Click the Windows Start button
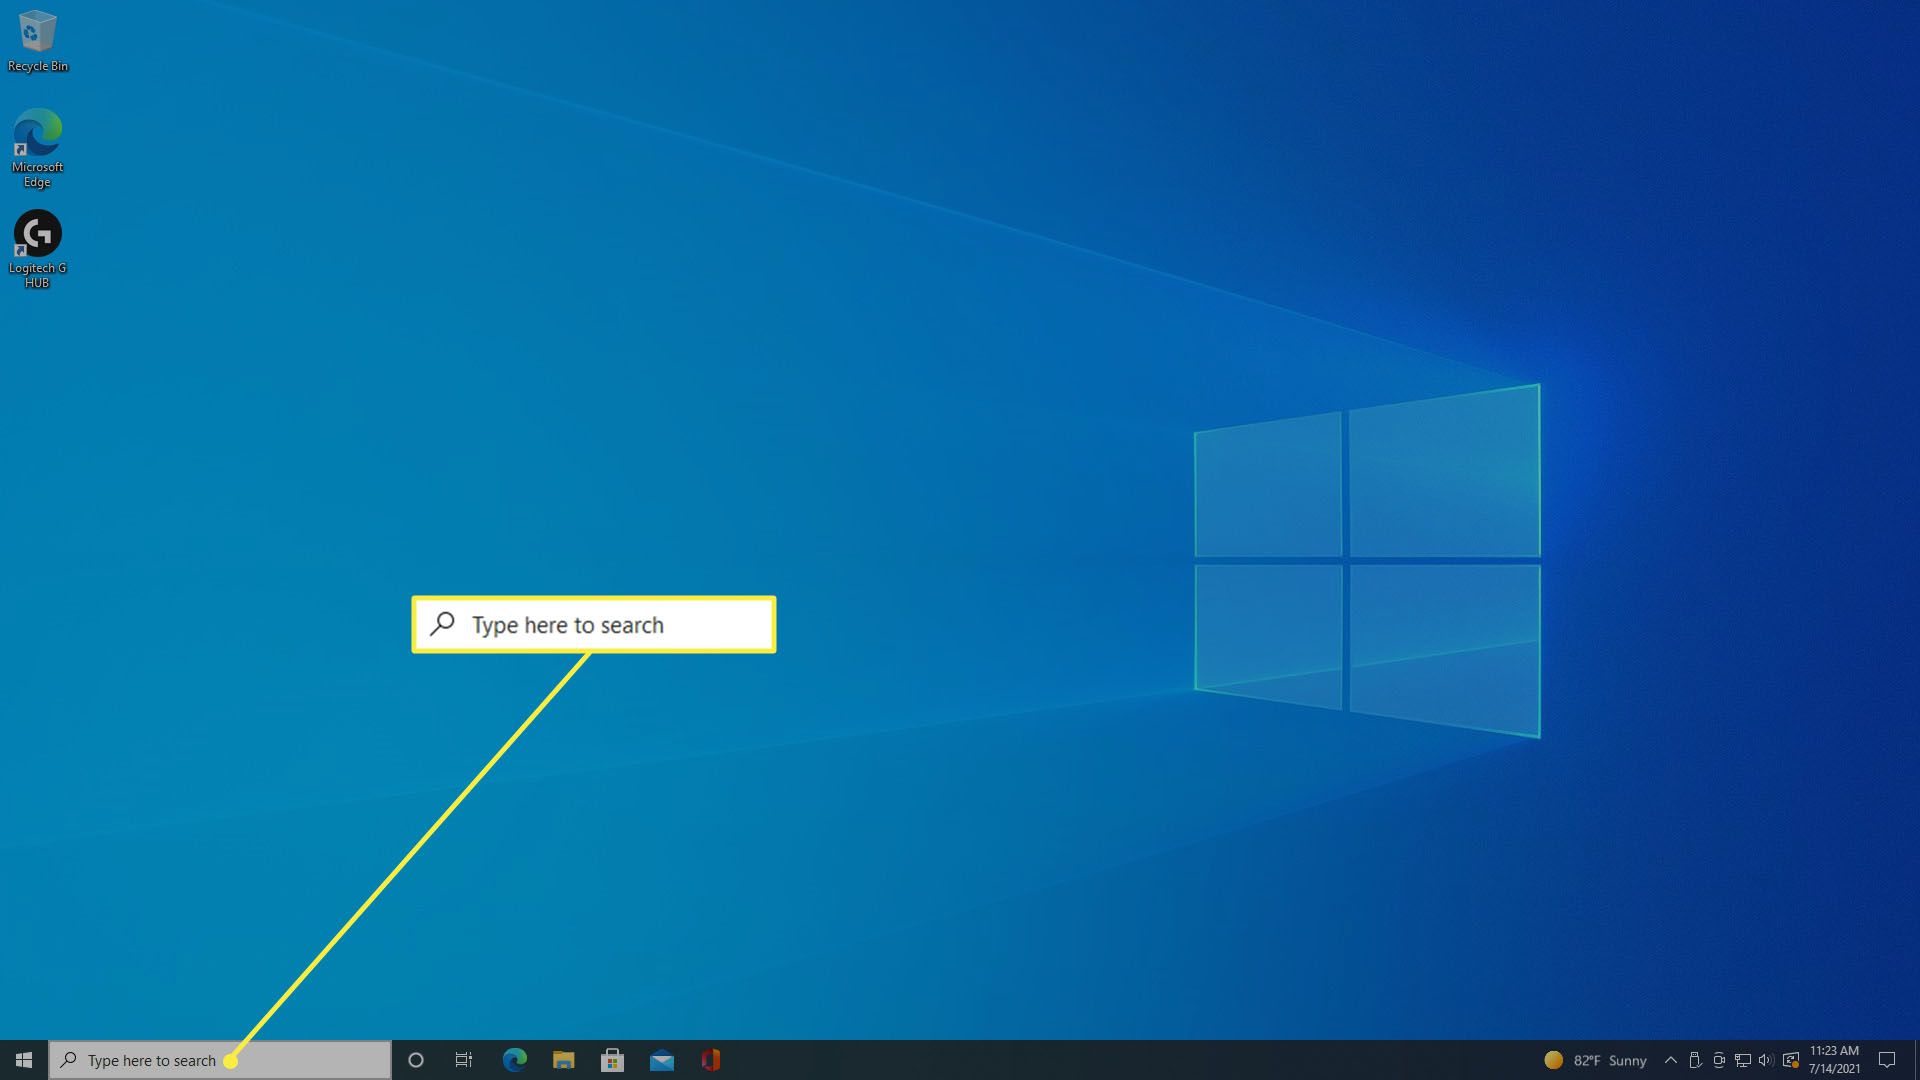Viewport: 1920px width, 1080px height. pos(22,1059)
